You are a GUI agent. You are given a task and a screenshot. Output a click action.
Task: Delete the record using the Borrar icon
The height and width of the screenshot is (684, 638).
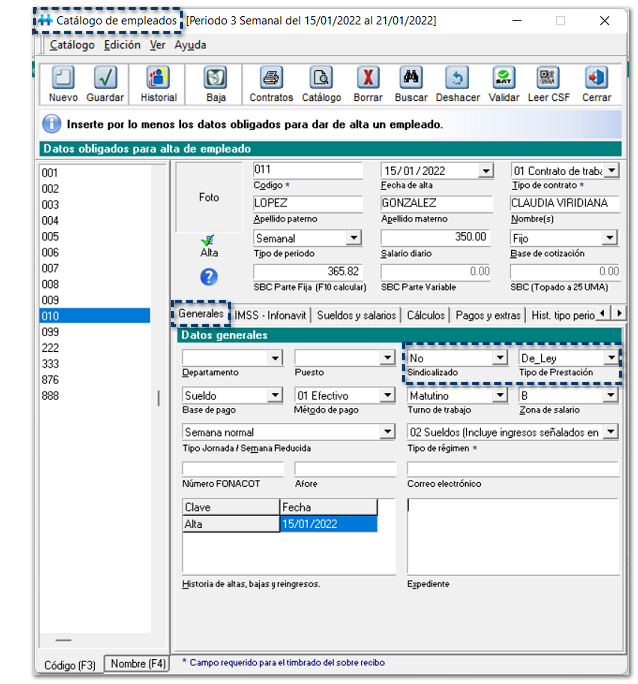point(368,78)
